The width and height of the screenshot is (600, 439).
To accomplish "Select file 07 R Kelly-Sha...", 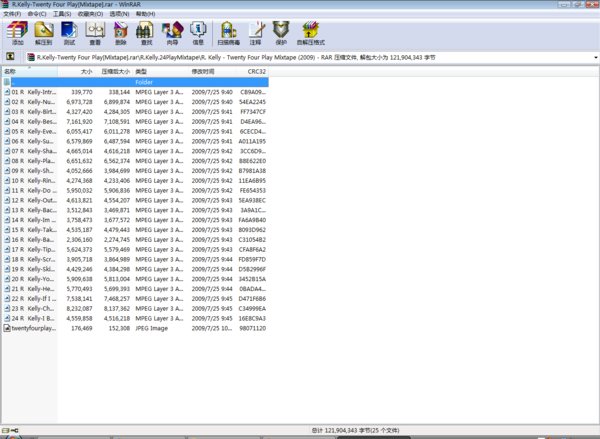I will point(34,151).
